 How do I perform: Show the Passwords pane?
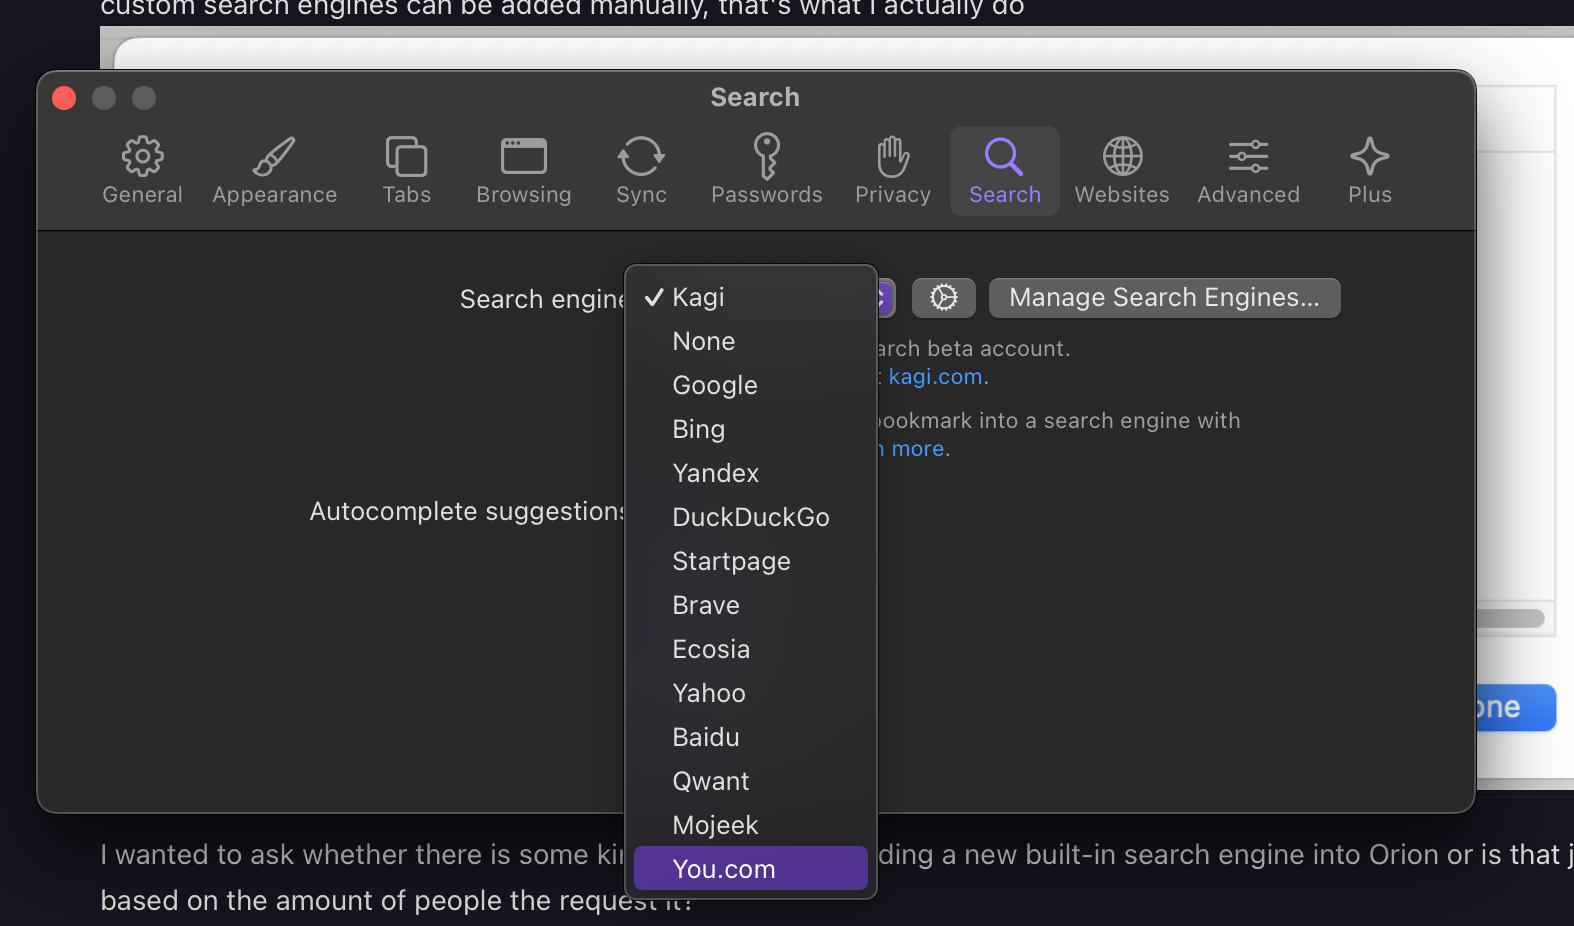(x=766, y=171)
